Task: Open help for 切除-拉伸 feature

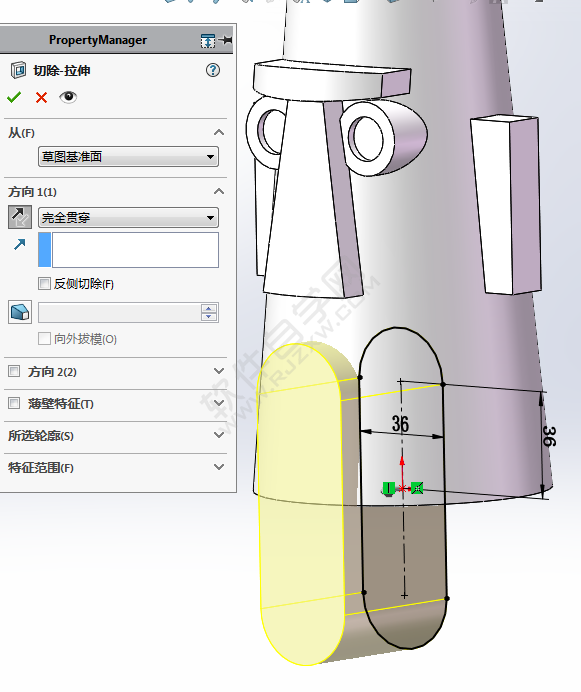Action: tap(213, 70)
